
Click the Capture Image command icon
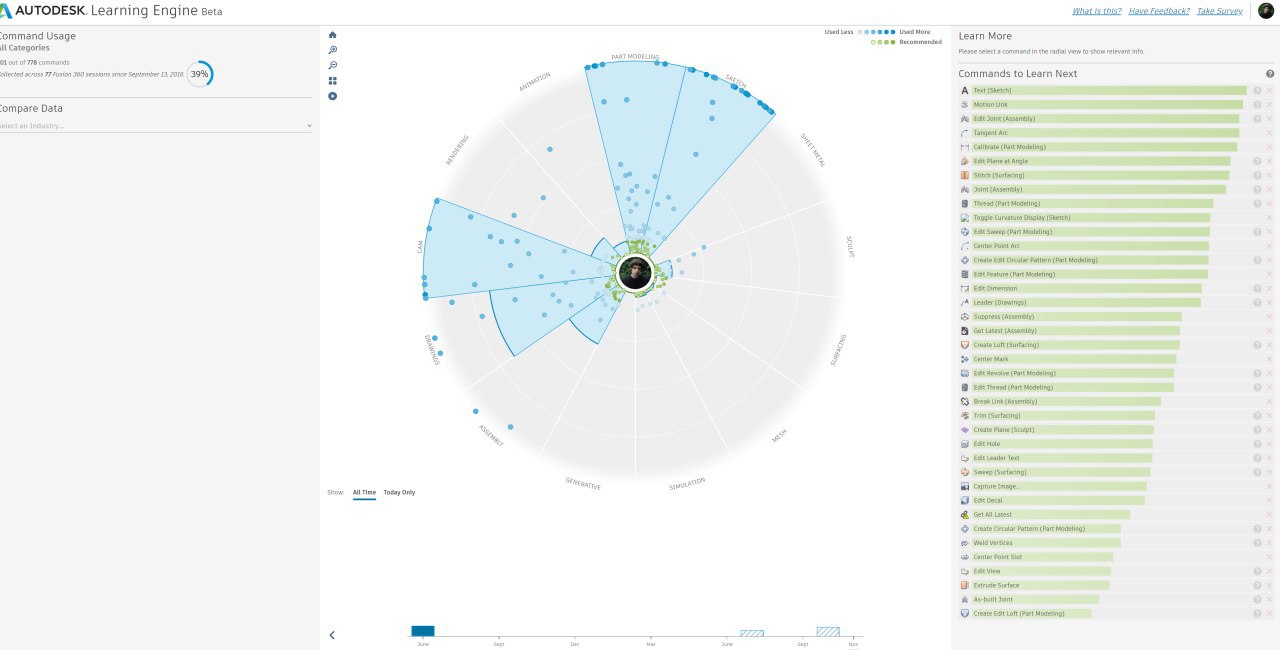coord(965,486)
